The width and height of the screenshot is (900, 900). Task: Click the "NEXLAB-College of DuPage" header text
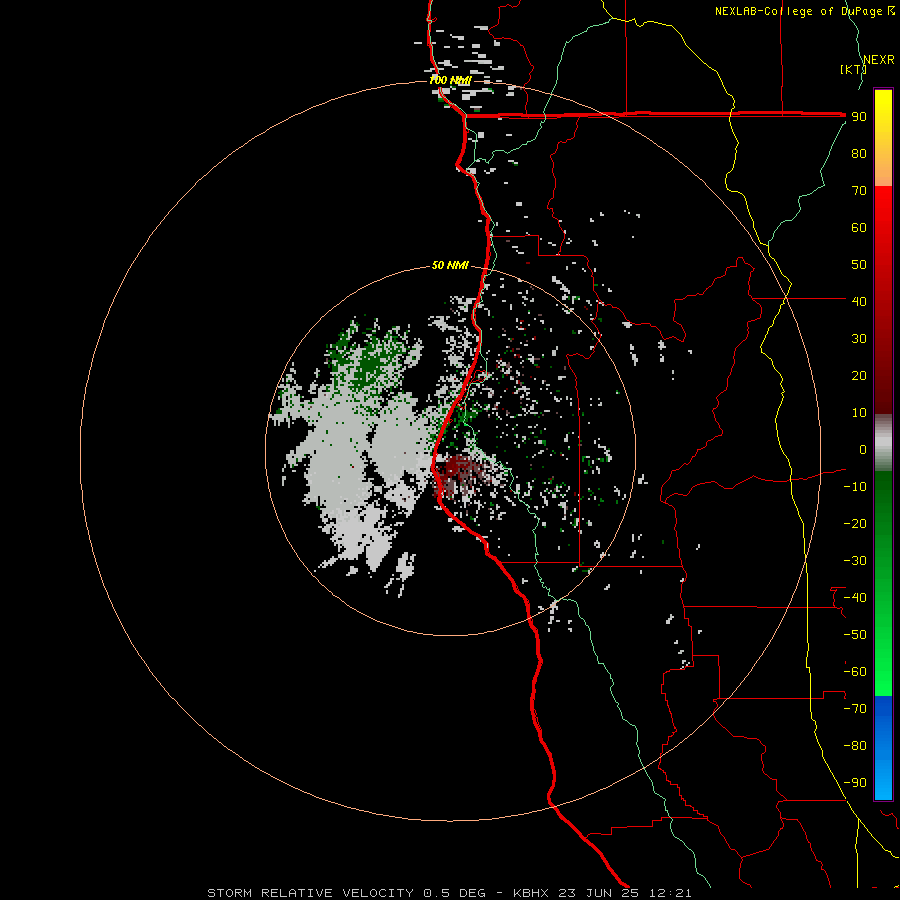(x=798, y=11)
